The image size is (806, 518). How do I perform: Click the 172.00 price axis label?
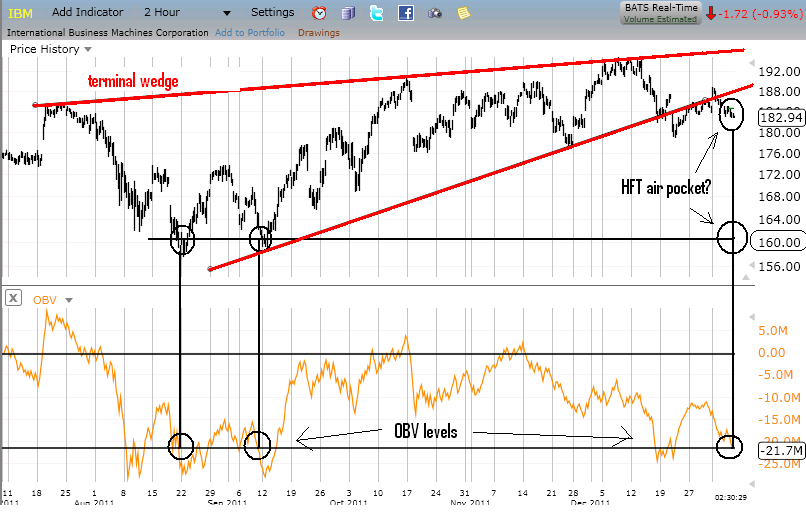tap(779, 175)
